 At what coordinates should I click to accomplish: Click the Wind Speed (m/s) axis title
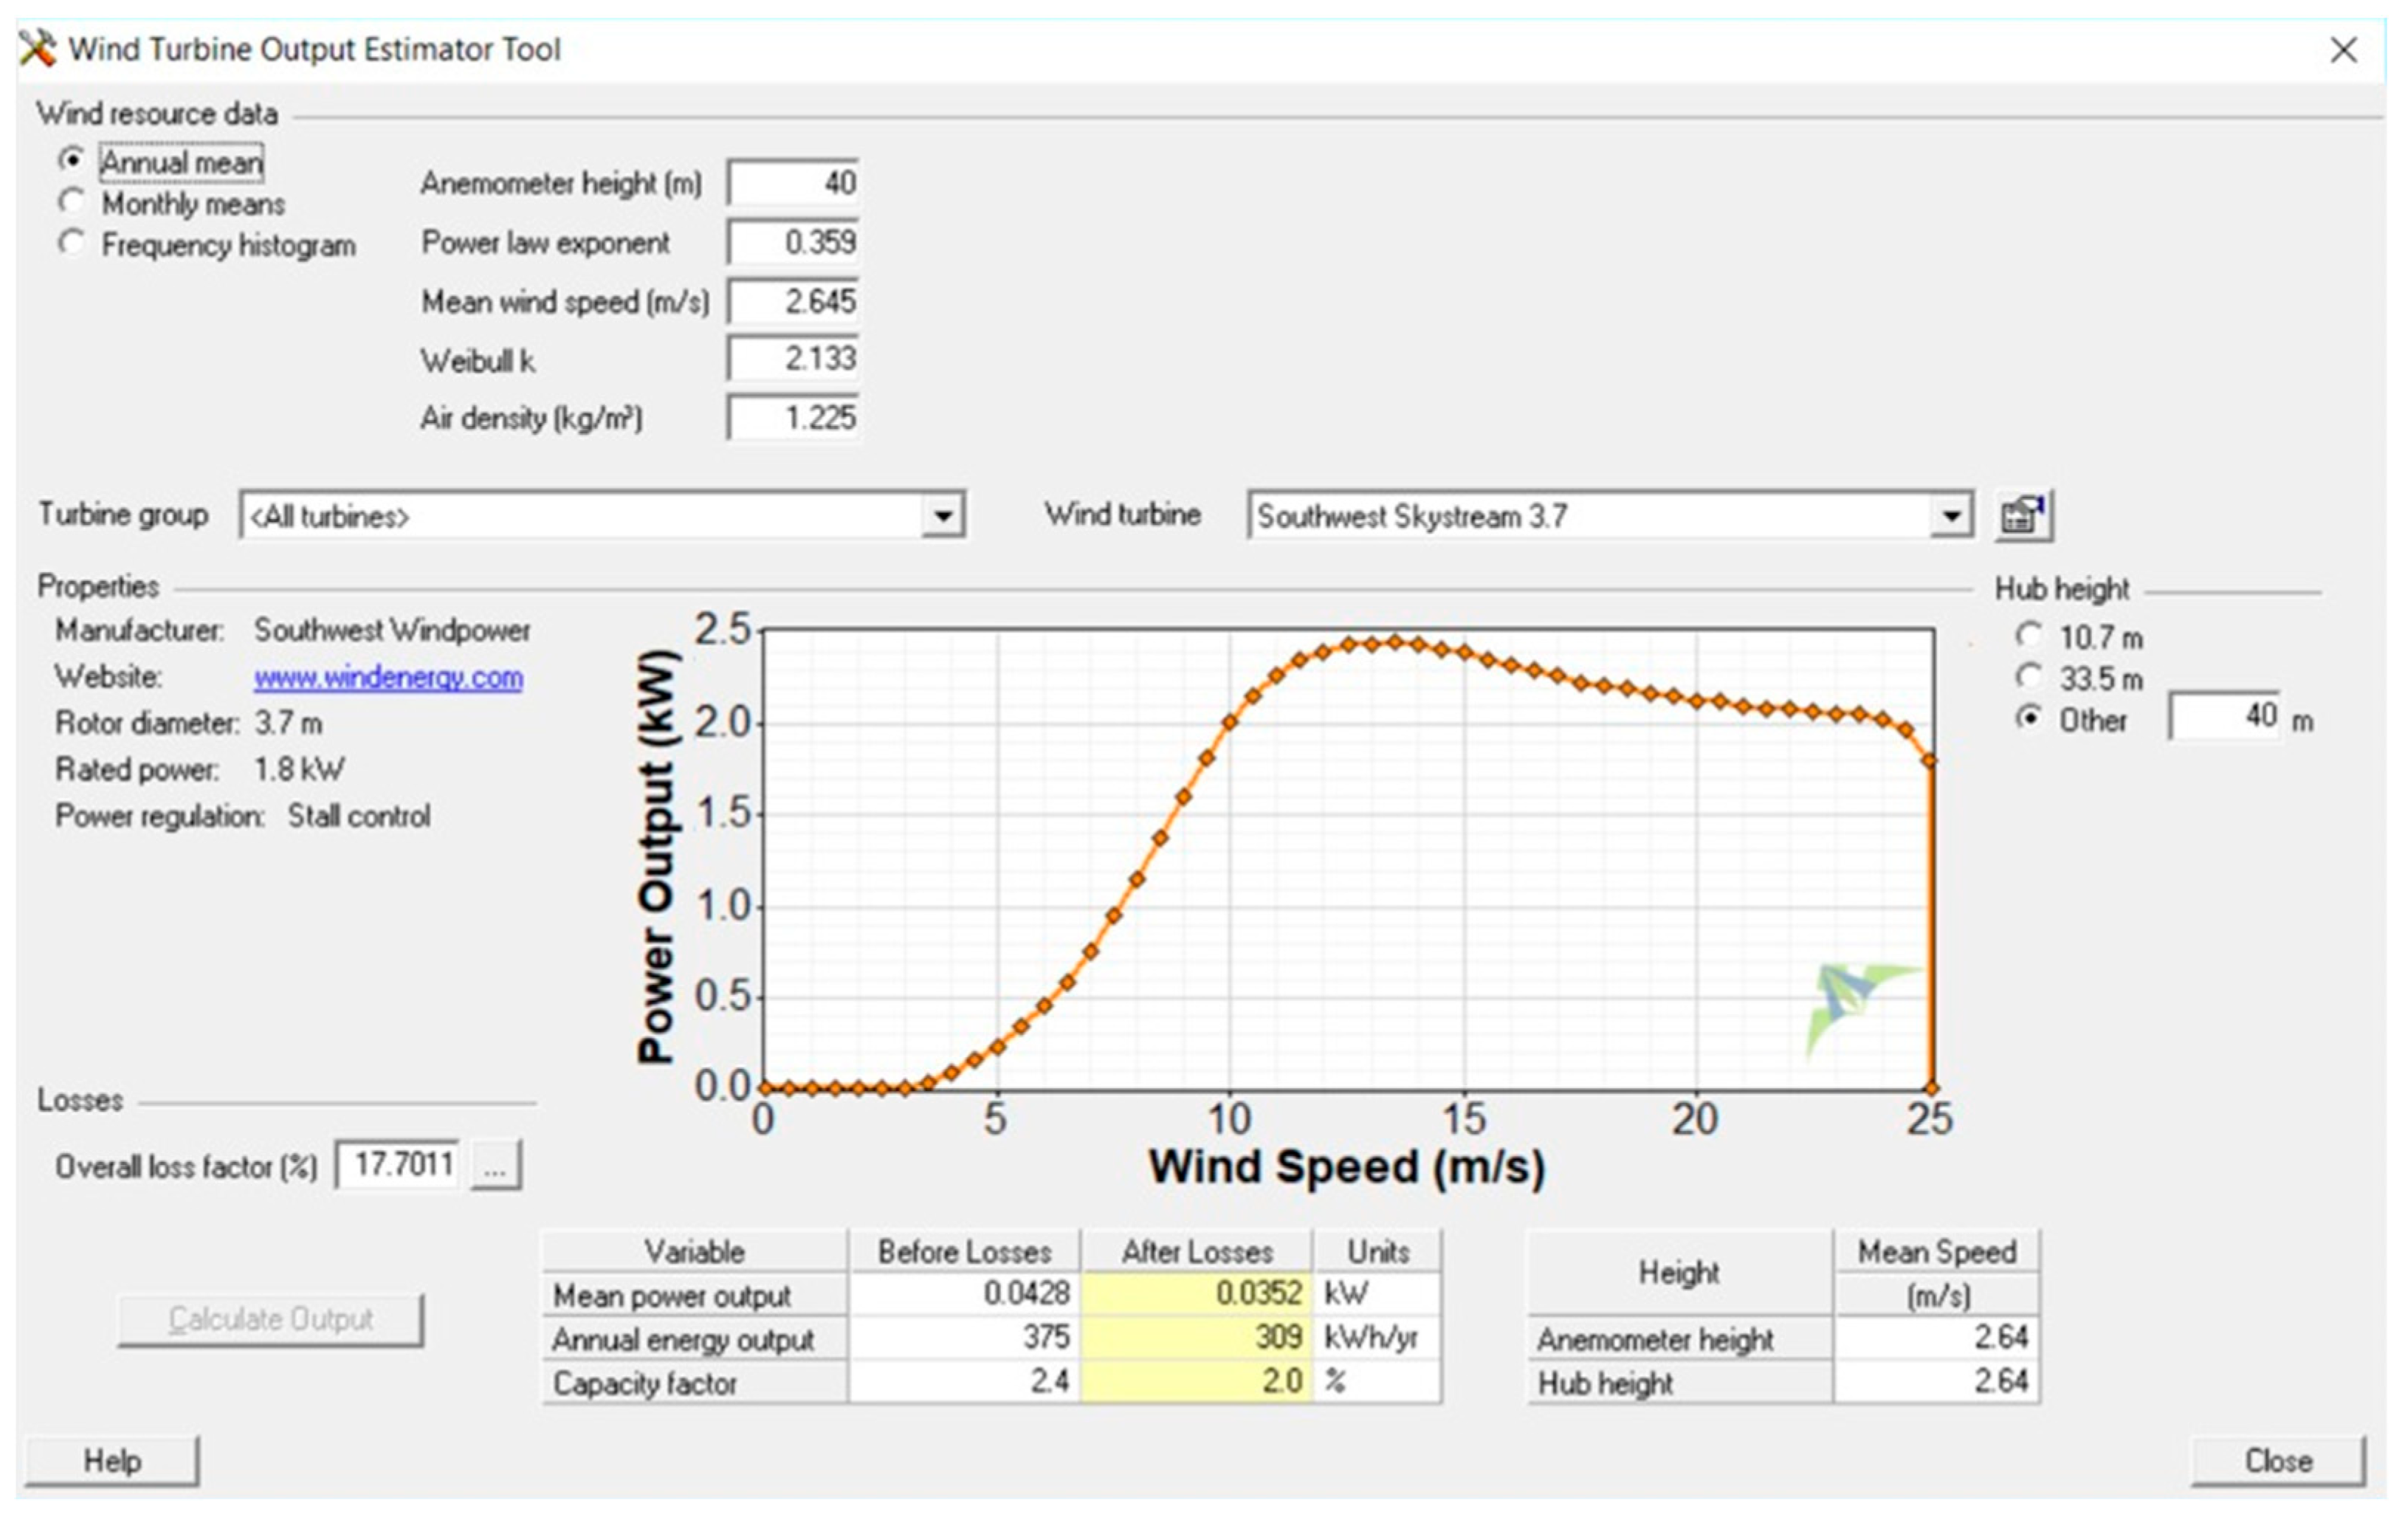pos(1346,1166)
